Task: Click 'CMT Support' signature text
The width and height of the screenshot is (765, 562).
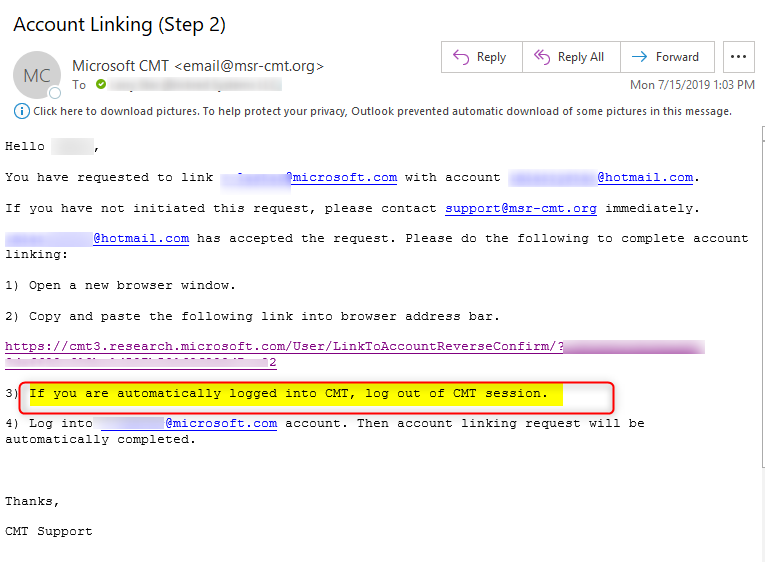Action: coord(49,531)
